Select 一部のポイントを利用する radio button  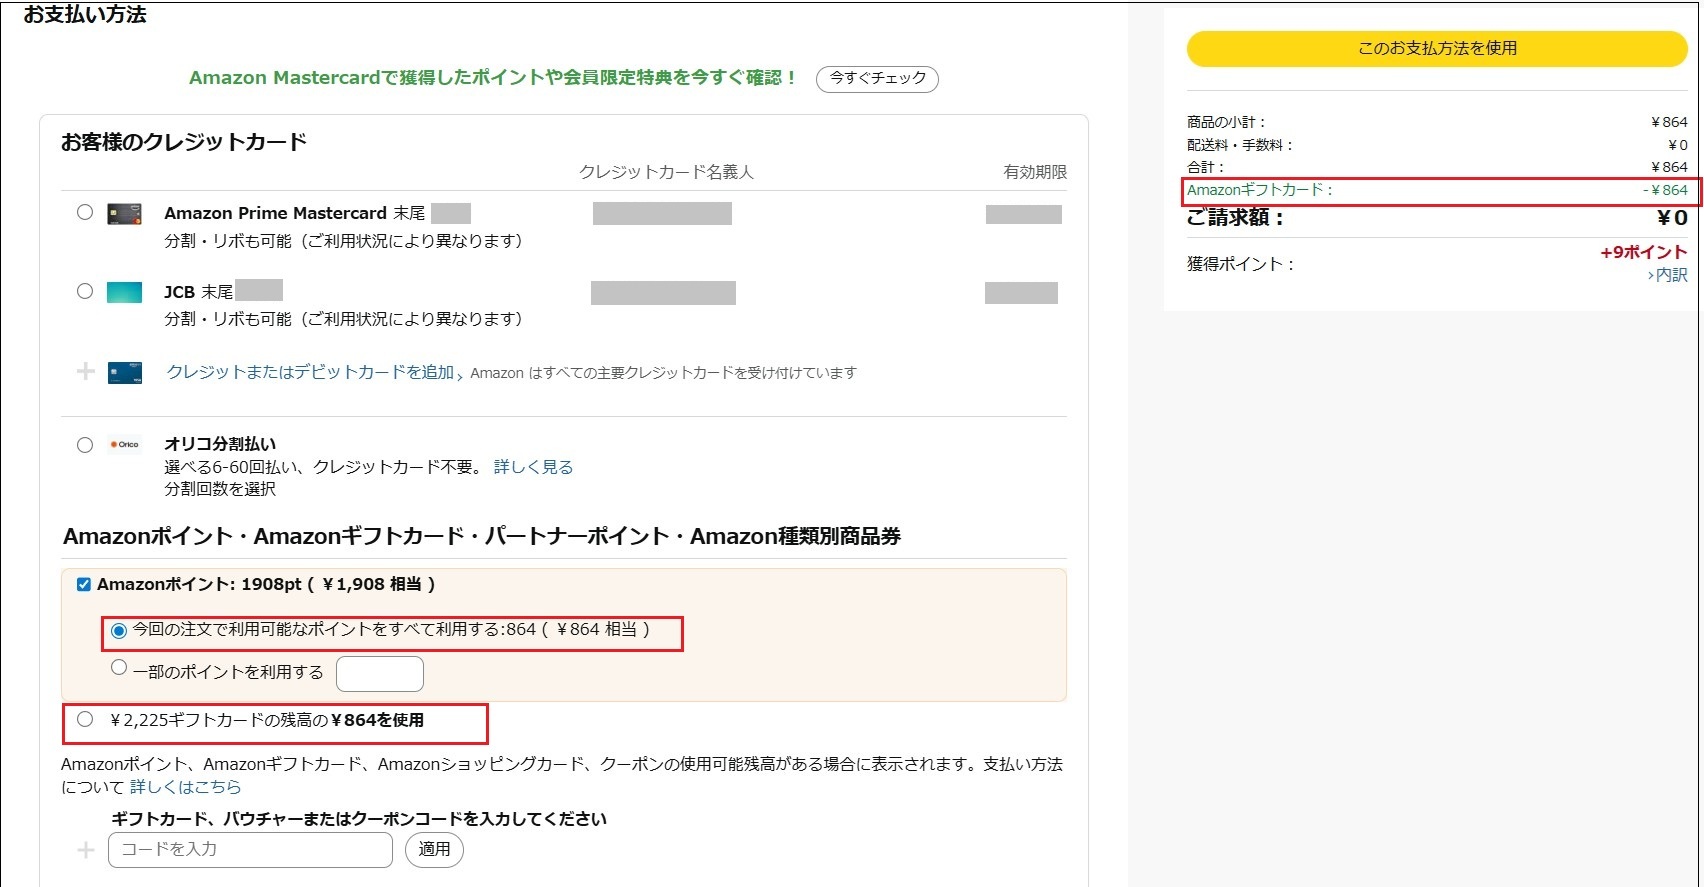119,668
